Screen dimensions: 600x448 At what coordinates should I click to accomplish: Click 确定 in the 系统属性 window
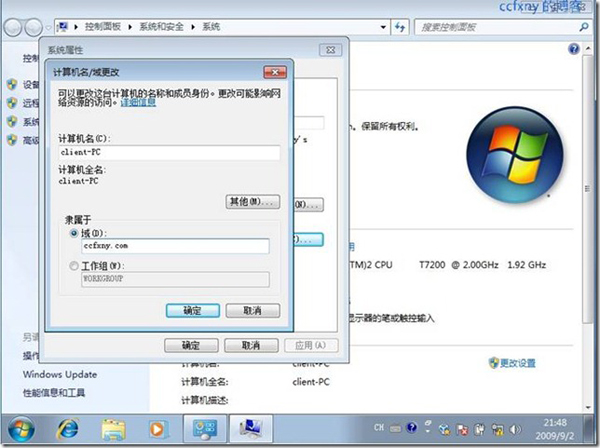click(191, 345)
